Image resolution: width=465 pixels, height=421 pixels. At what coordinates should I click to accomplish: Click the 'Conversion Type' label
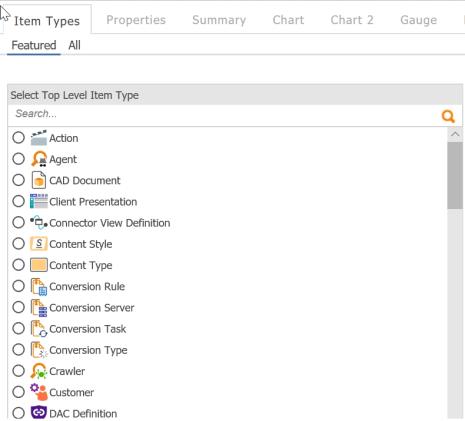[x=88, y=350]
